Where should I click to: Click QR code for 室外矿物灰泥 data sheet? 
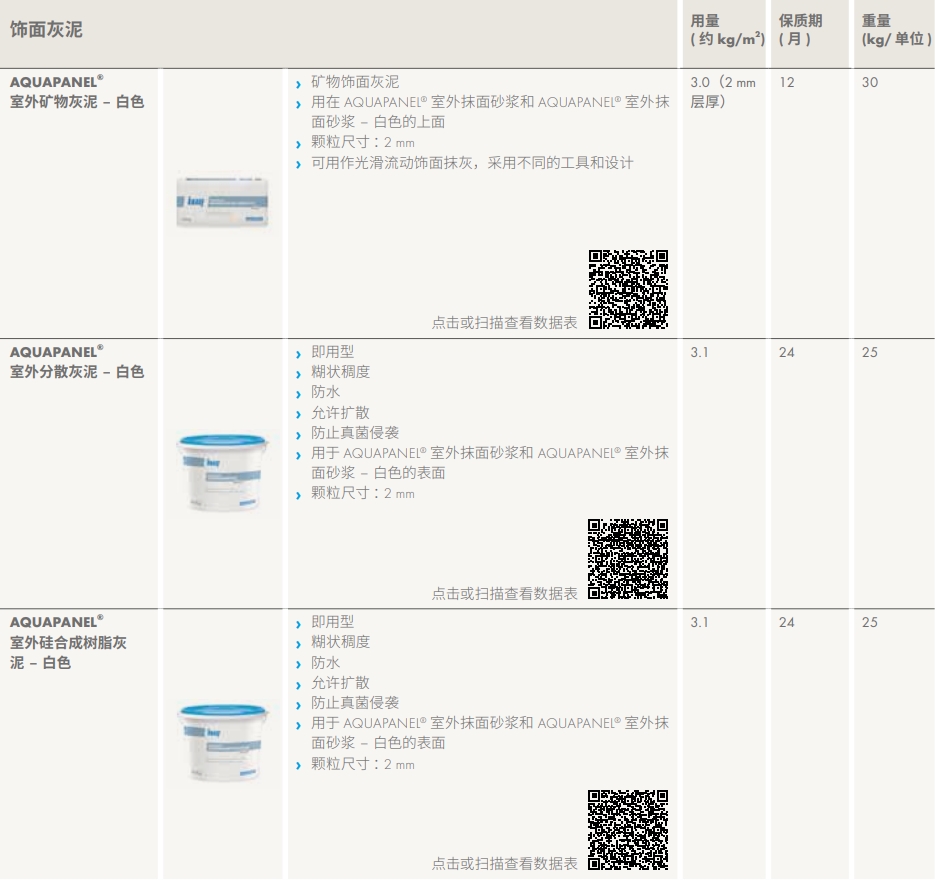[628, 289]
